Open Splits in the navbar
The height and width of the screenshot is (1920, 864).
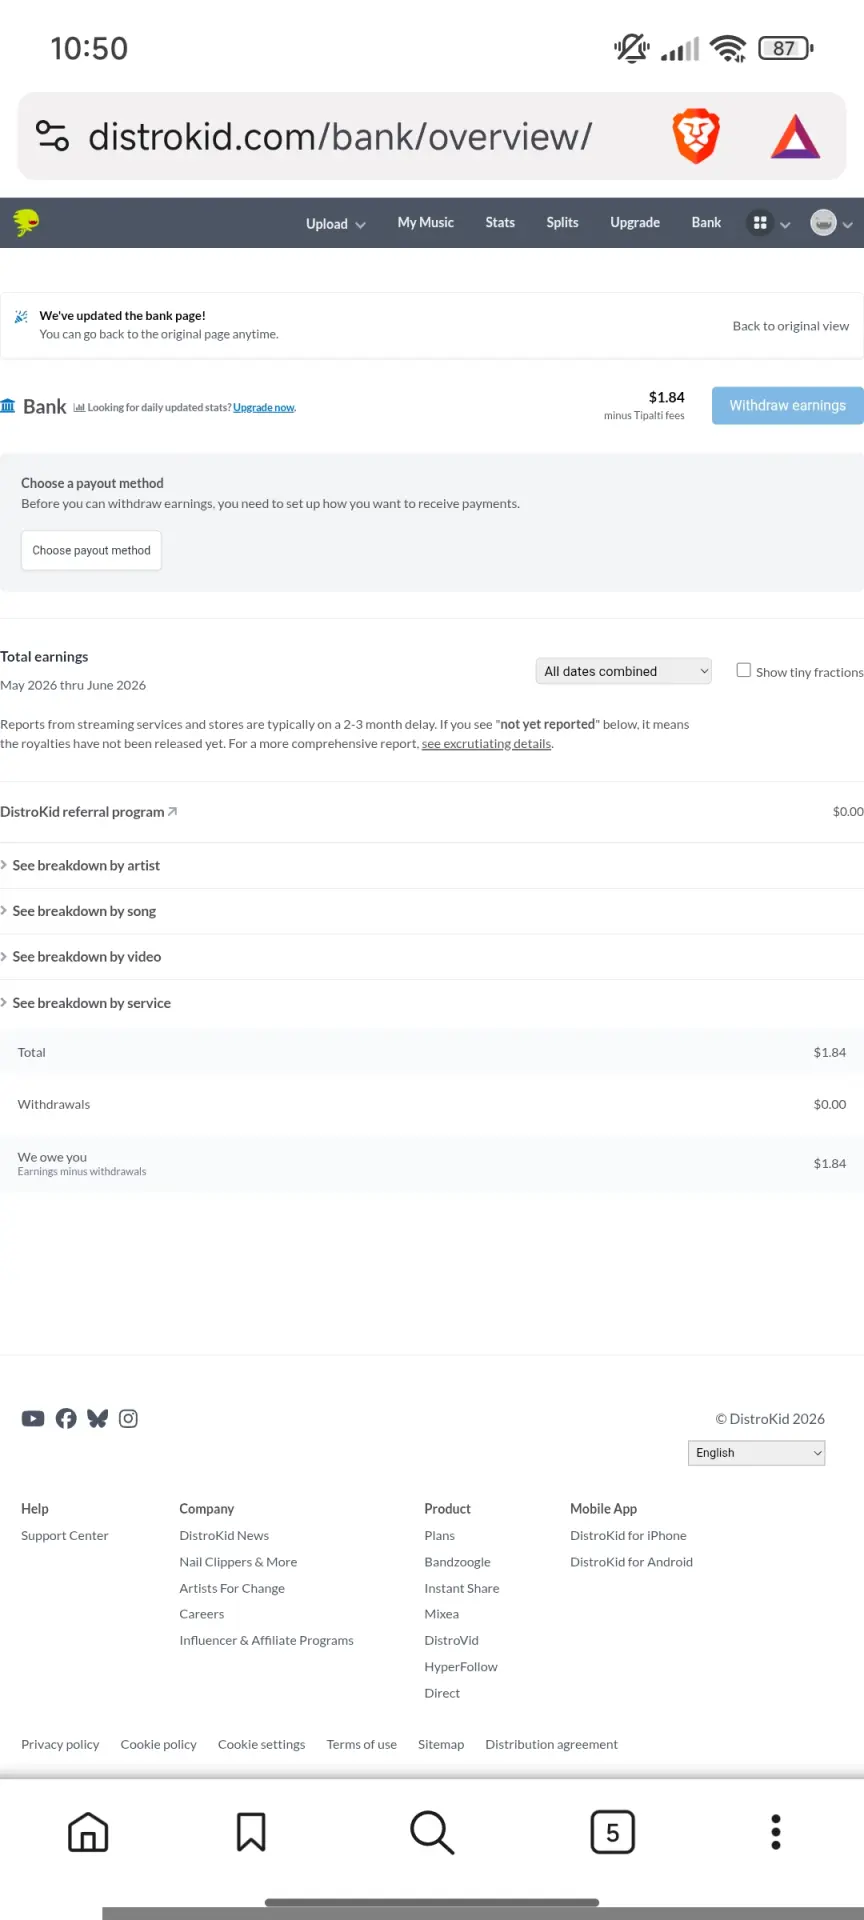pos(562,222)
